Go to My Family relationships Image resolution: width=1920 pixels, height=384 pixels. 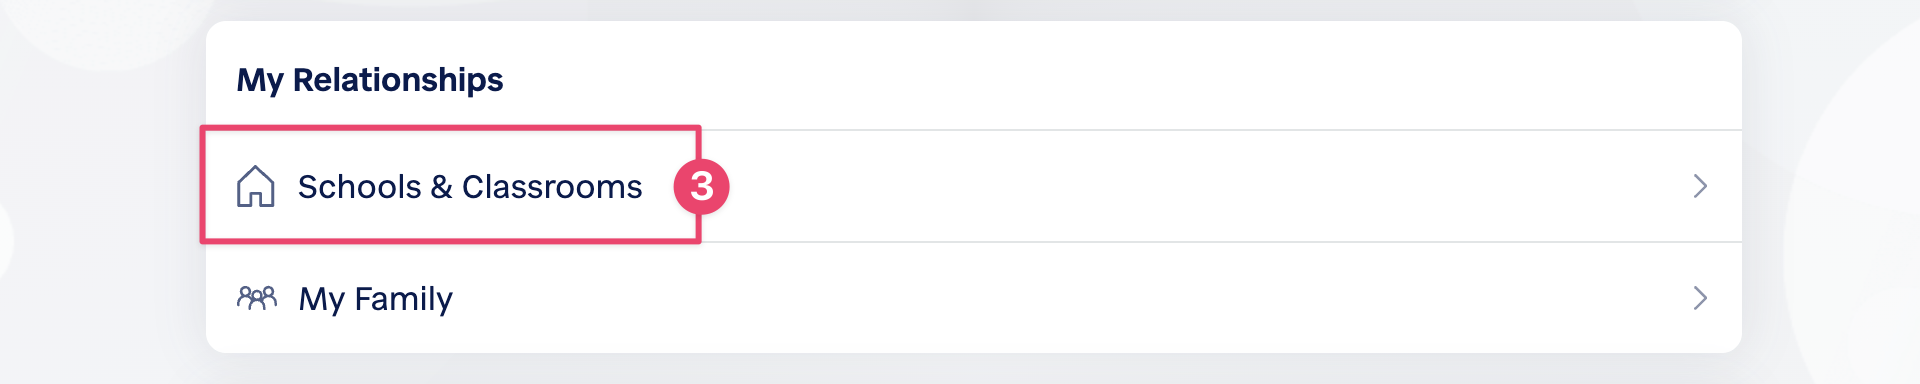(x=974, y=298)
